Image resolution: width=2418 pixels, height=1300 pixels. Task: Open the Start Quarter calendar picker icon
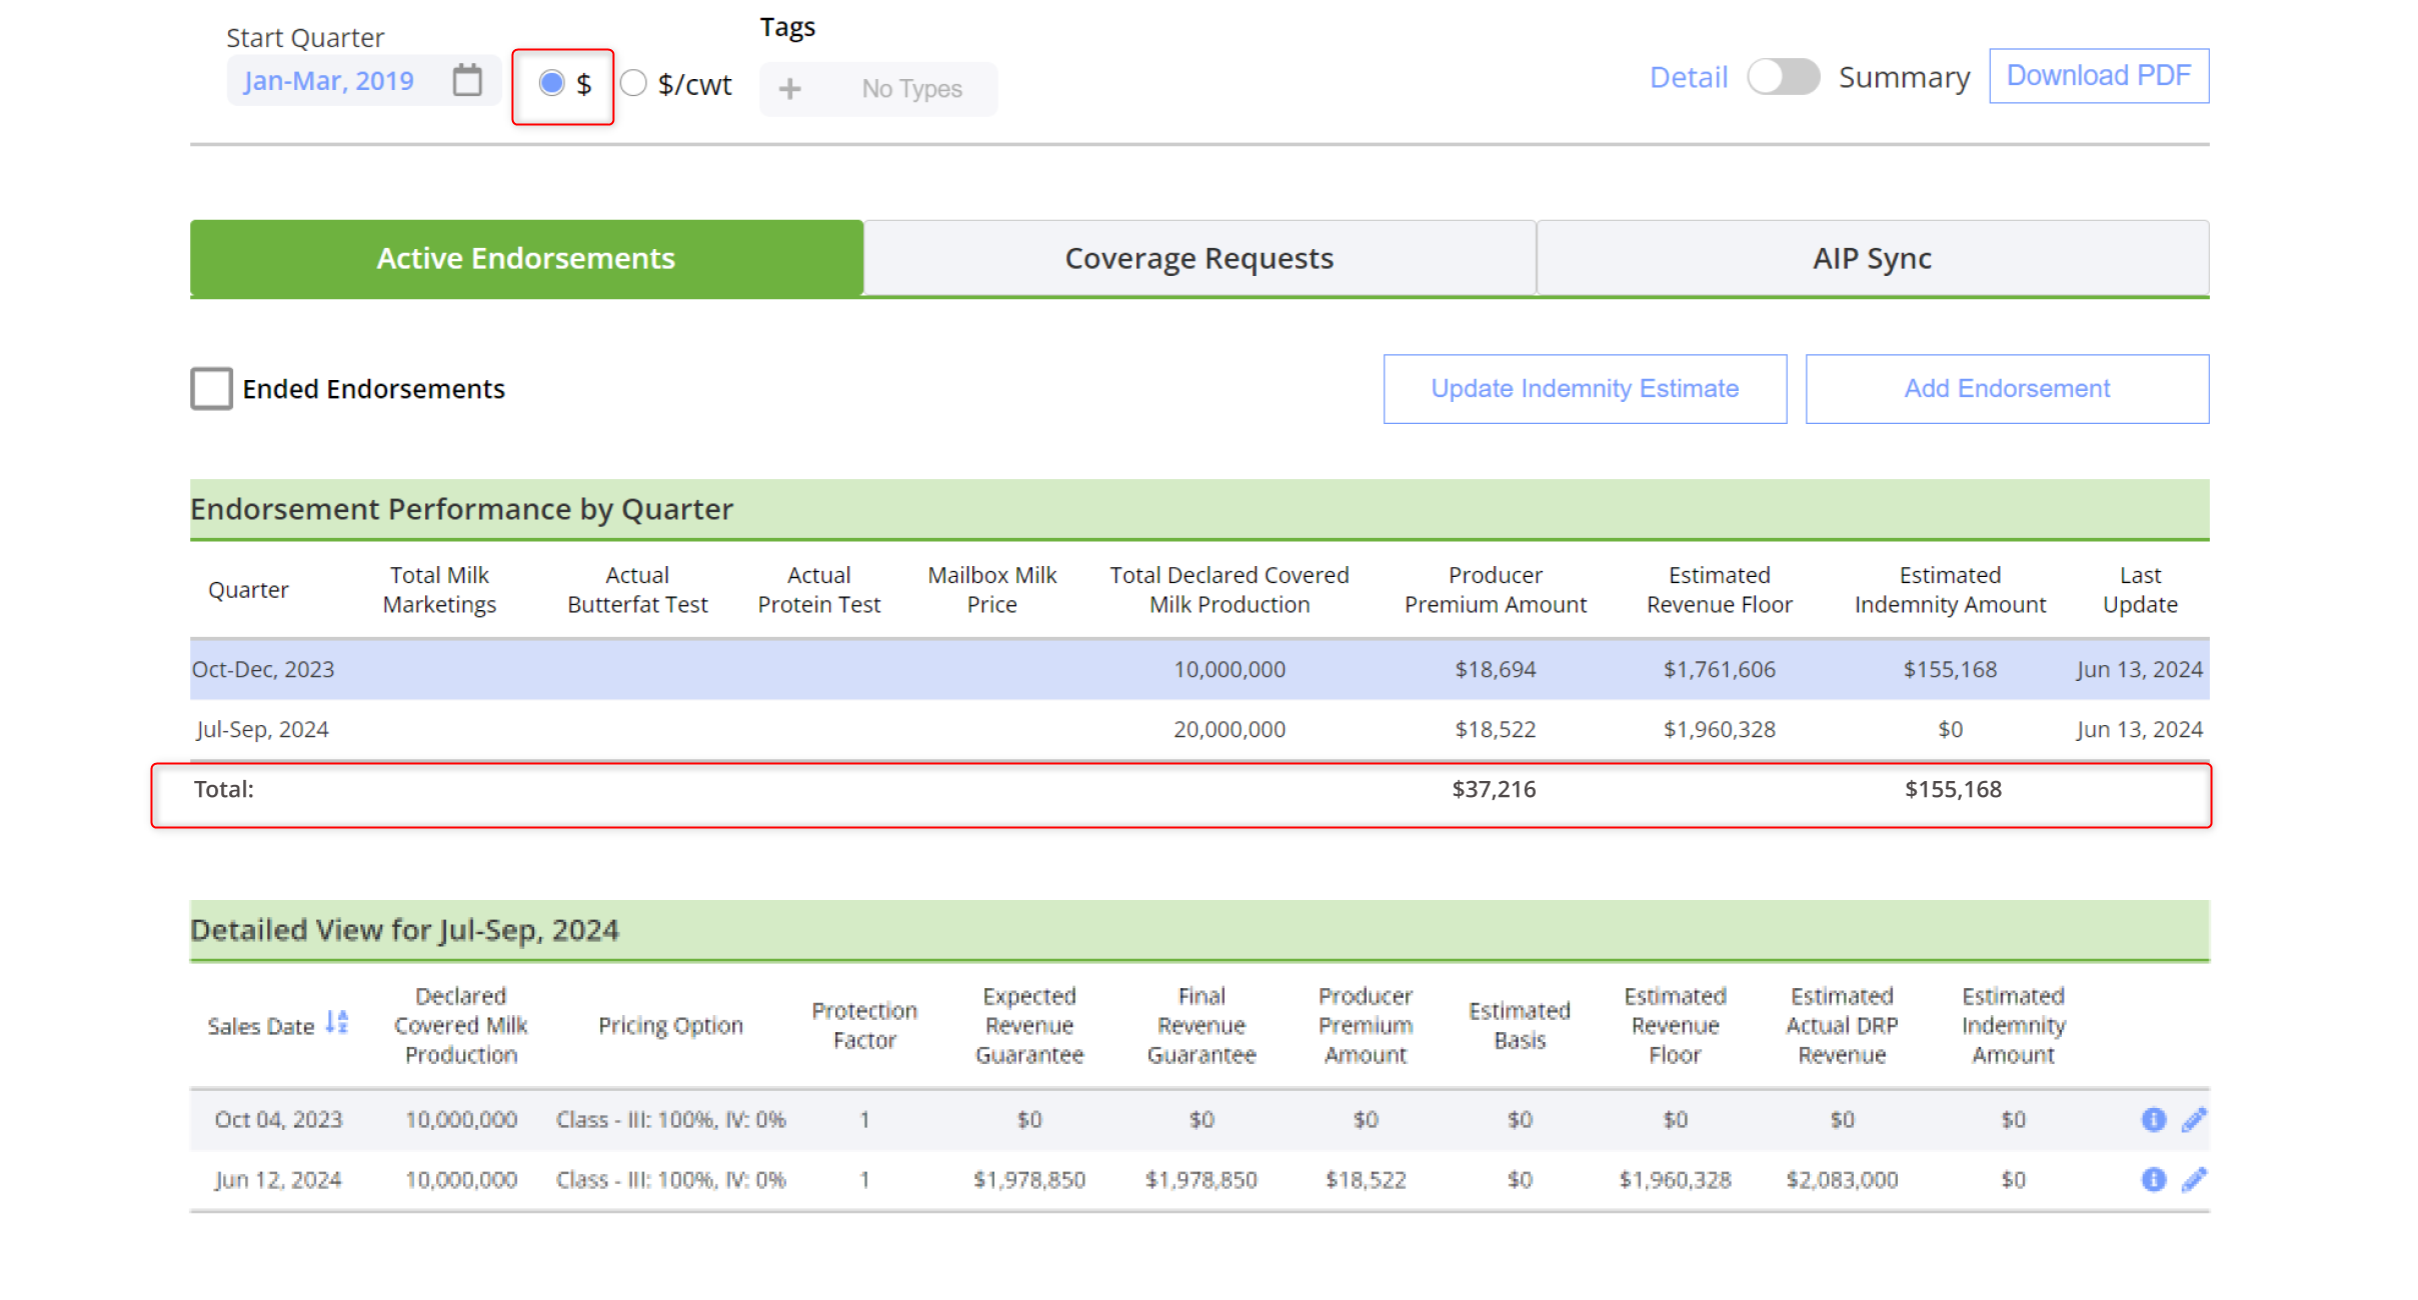coord(467,80)
